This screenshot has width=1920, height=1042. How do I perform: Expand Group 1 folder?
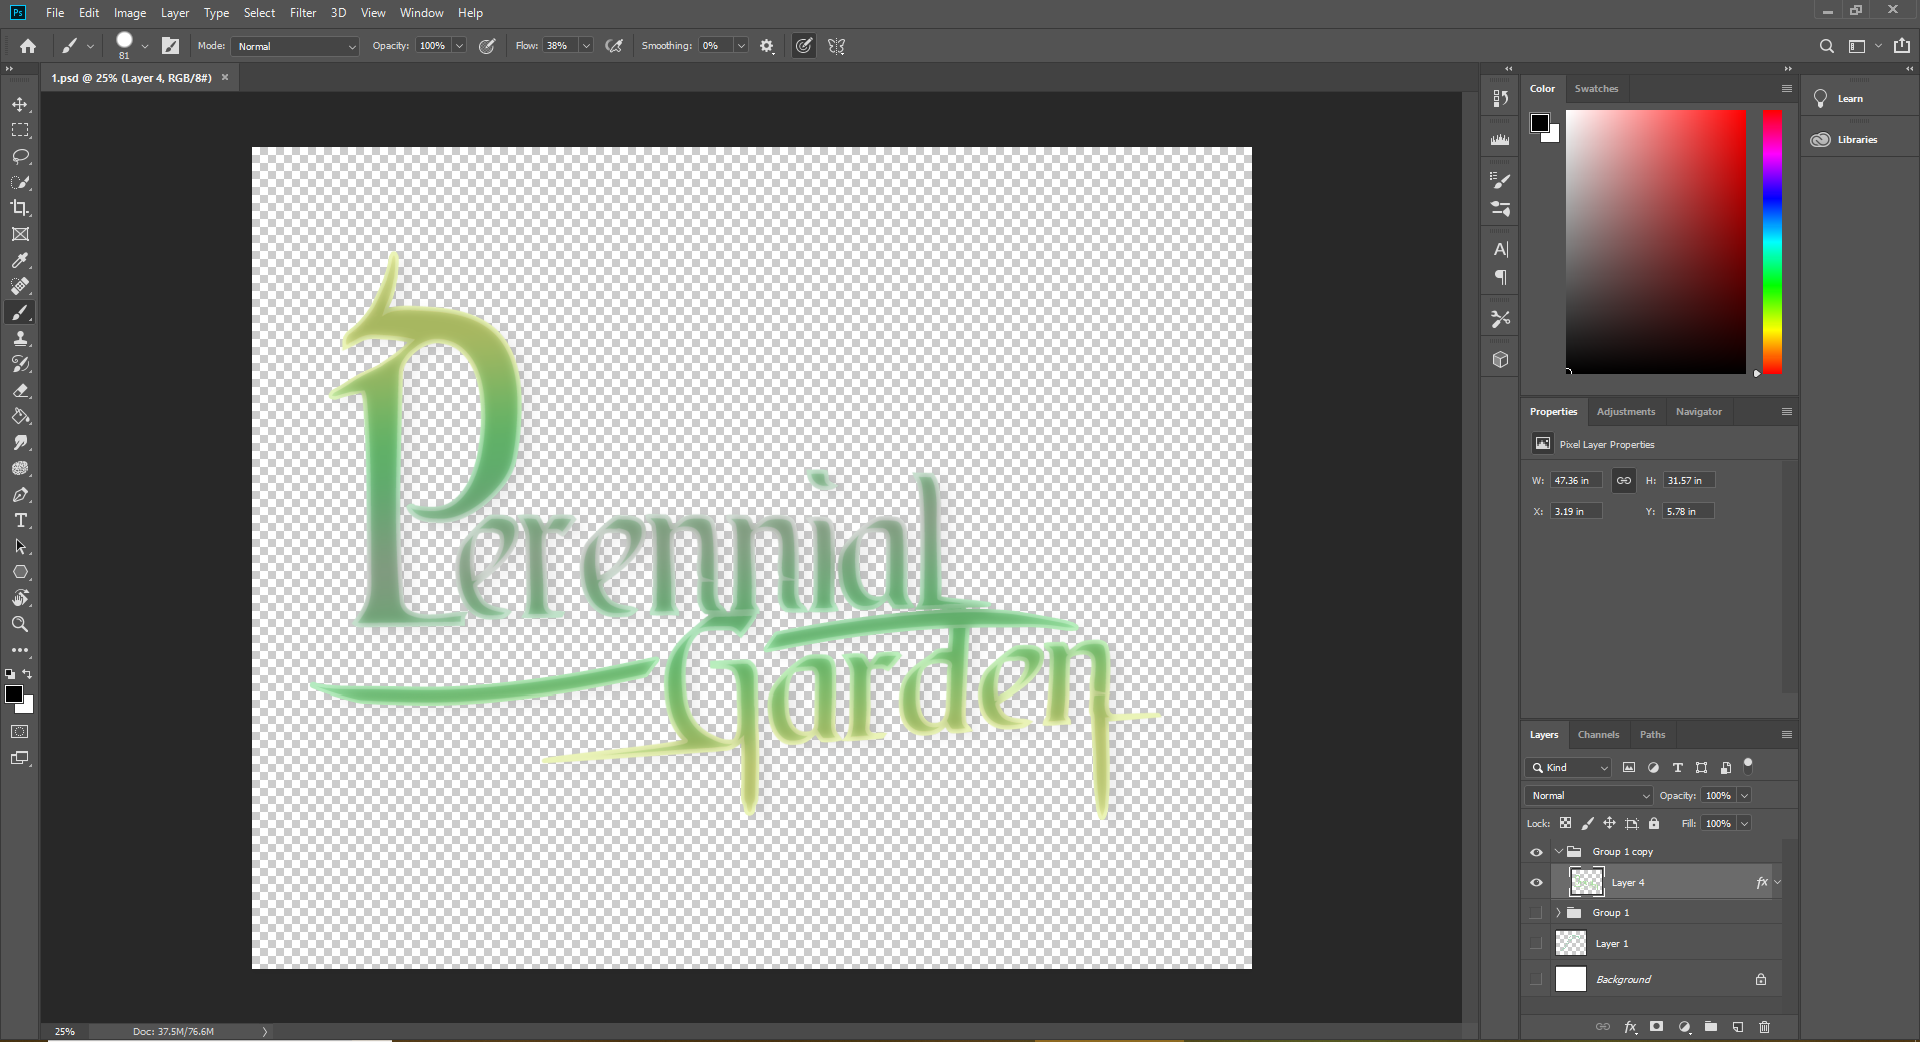pos(1558,913)
